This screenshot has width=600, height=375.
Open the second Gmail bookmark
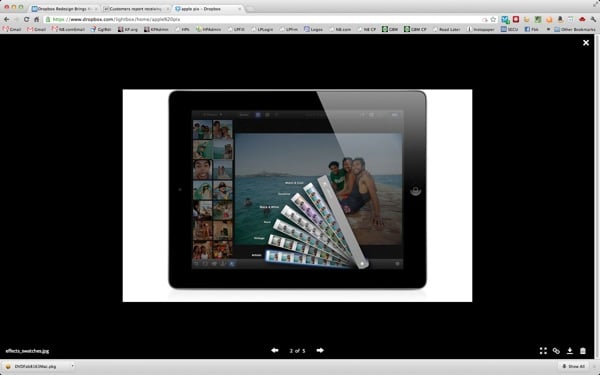click(37, 29)
